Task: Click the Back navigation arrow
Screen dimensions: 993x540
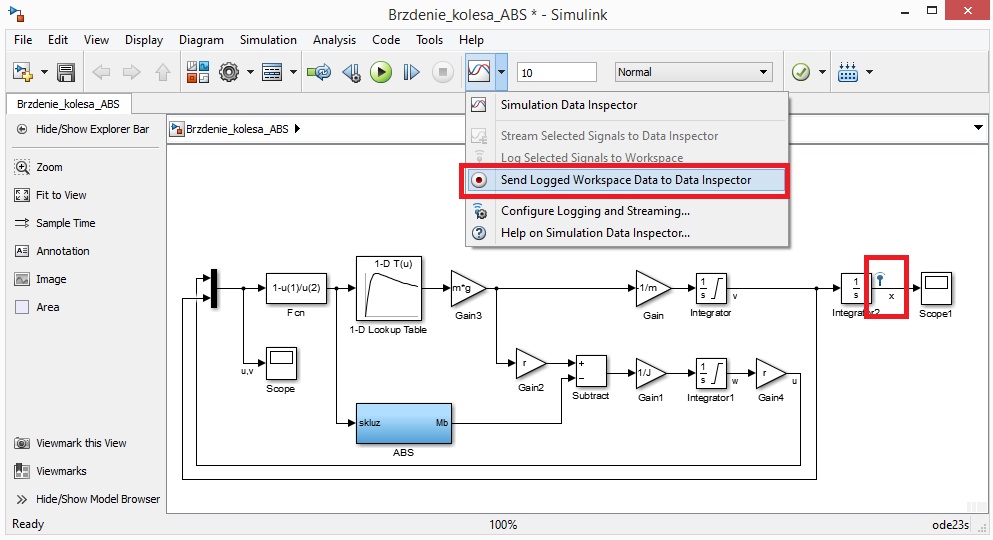Action: point(101,72)
